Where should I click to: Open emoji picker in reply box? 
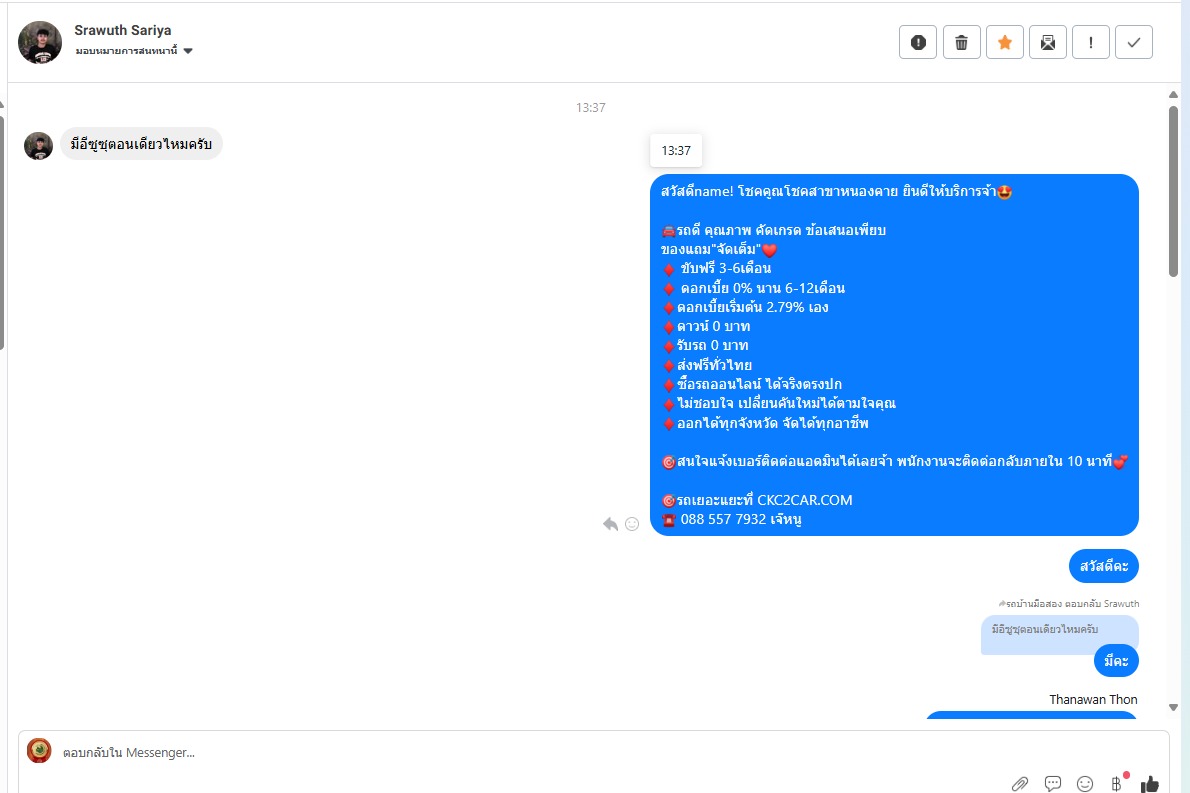point(1085,783)
